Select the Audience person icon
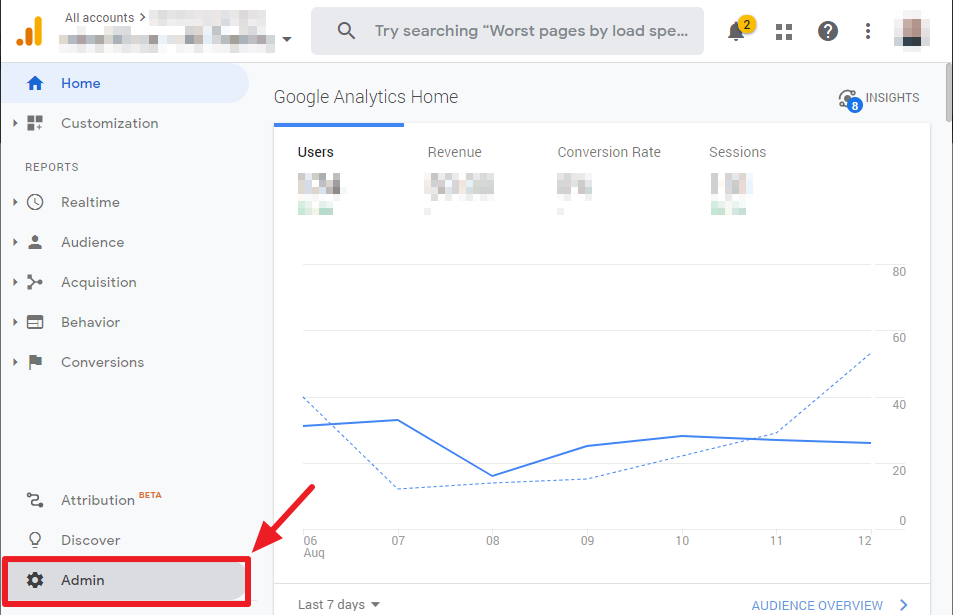Image resolution: width=953 pixels, height=615 pixels. click(35, 242)
